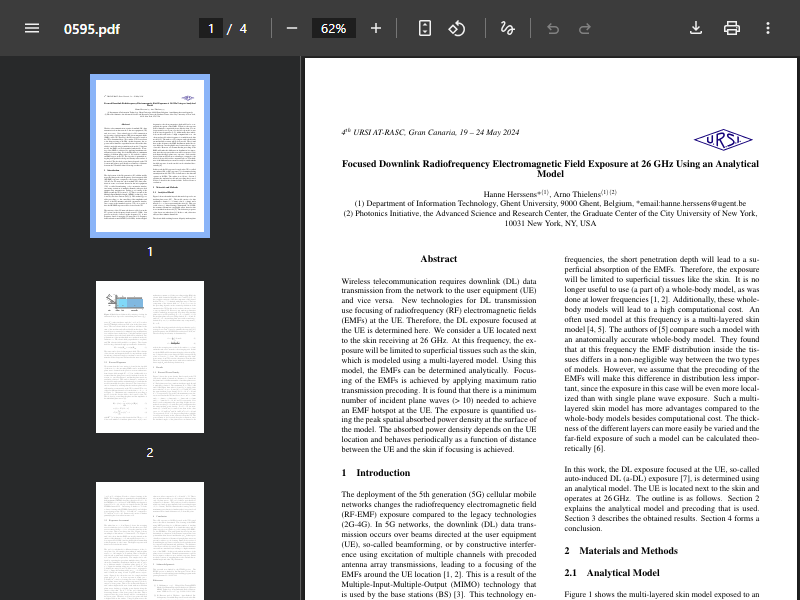Image resolution: width=800 pixels, height=600 pixels.
Task: Click the 62% zoom level field
Action: tap(334, 29)
